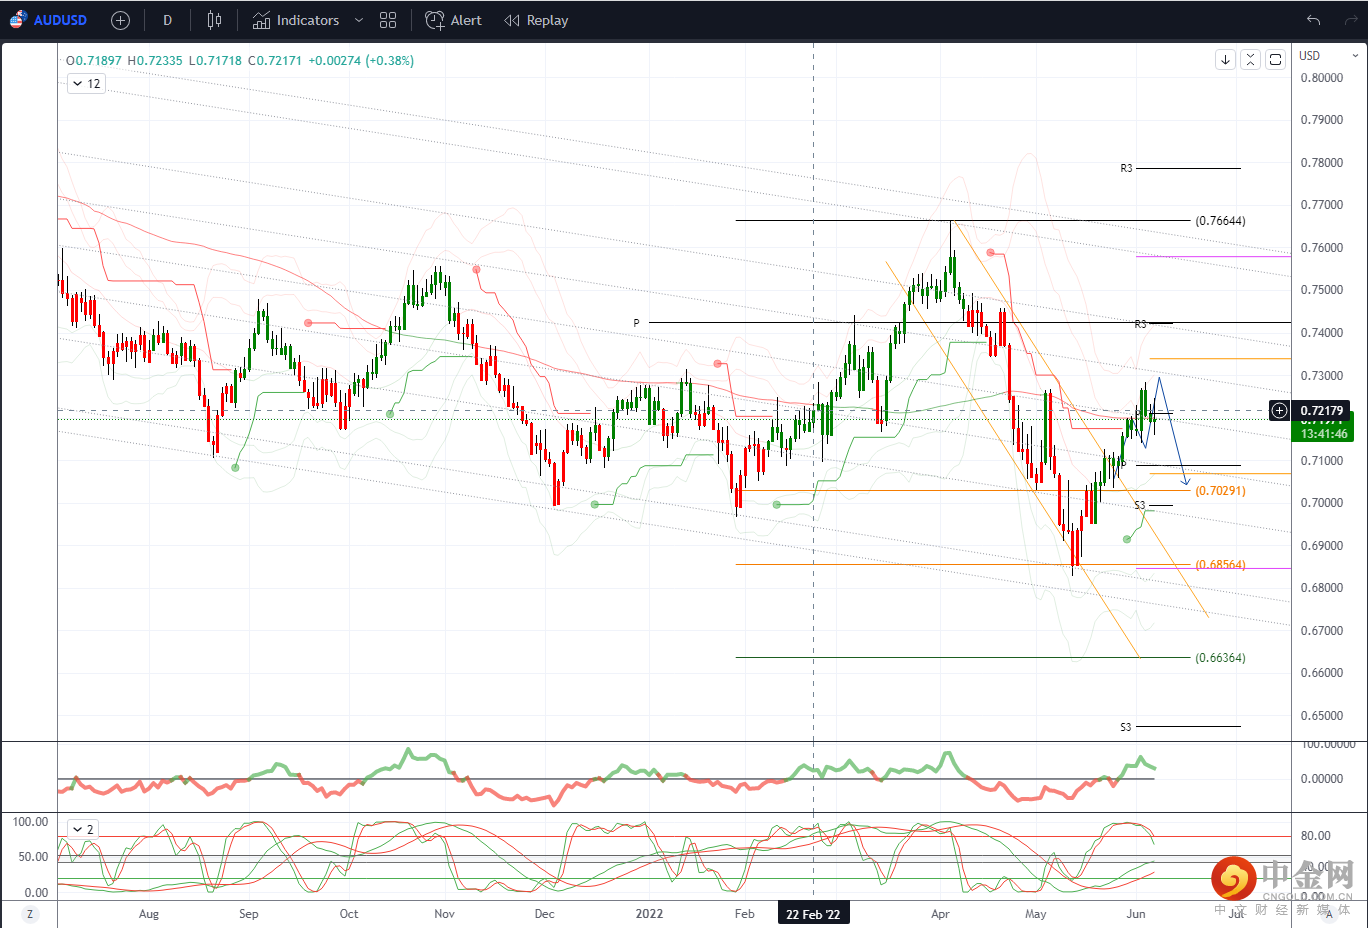Click the plus icon beside 0.72179 price label
The height and width of the screenshot is (928, 1368).
coord(1279,411)
